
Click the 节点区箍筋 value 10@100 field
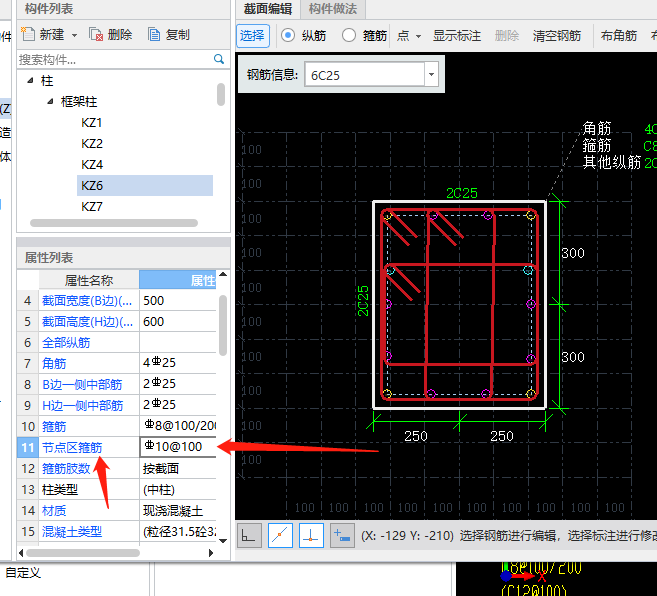pyautogui.click(x=178, y=447)
